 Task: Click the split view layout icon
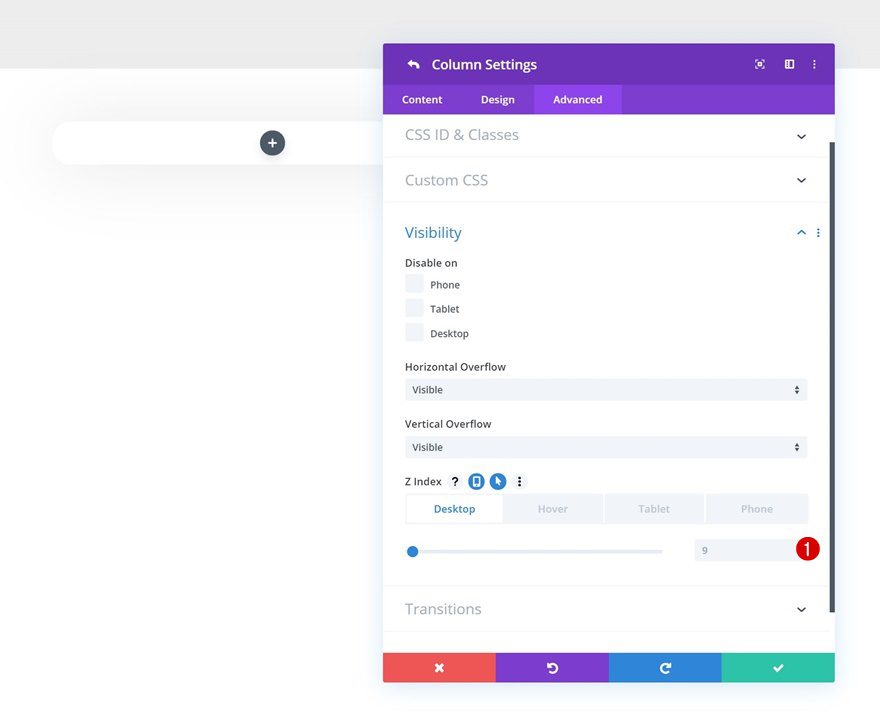[789, 63]
